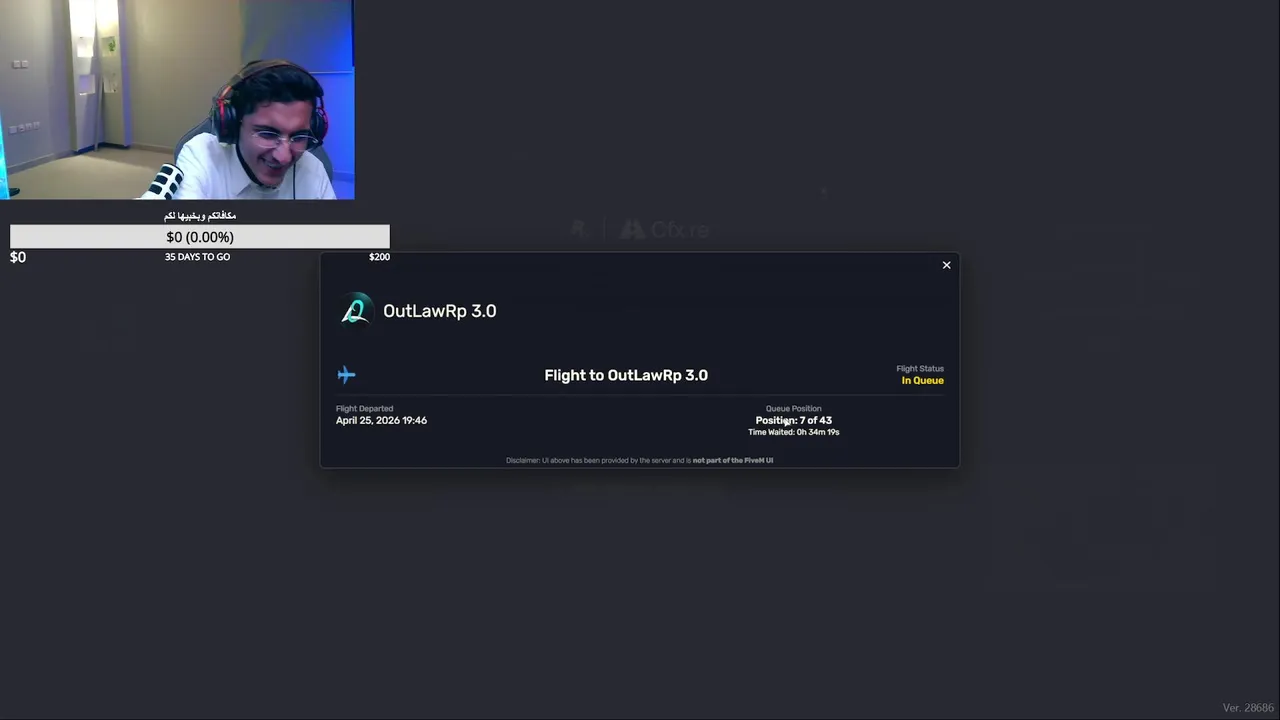Close the OutLawRp queue dialog

[946, 265]
